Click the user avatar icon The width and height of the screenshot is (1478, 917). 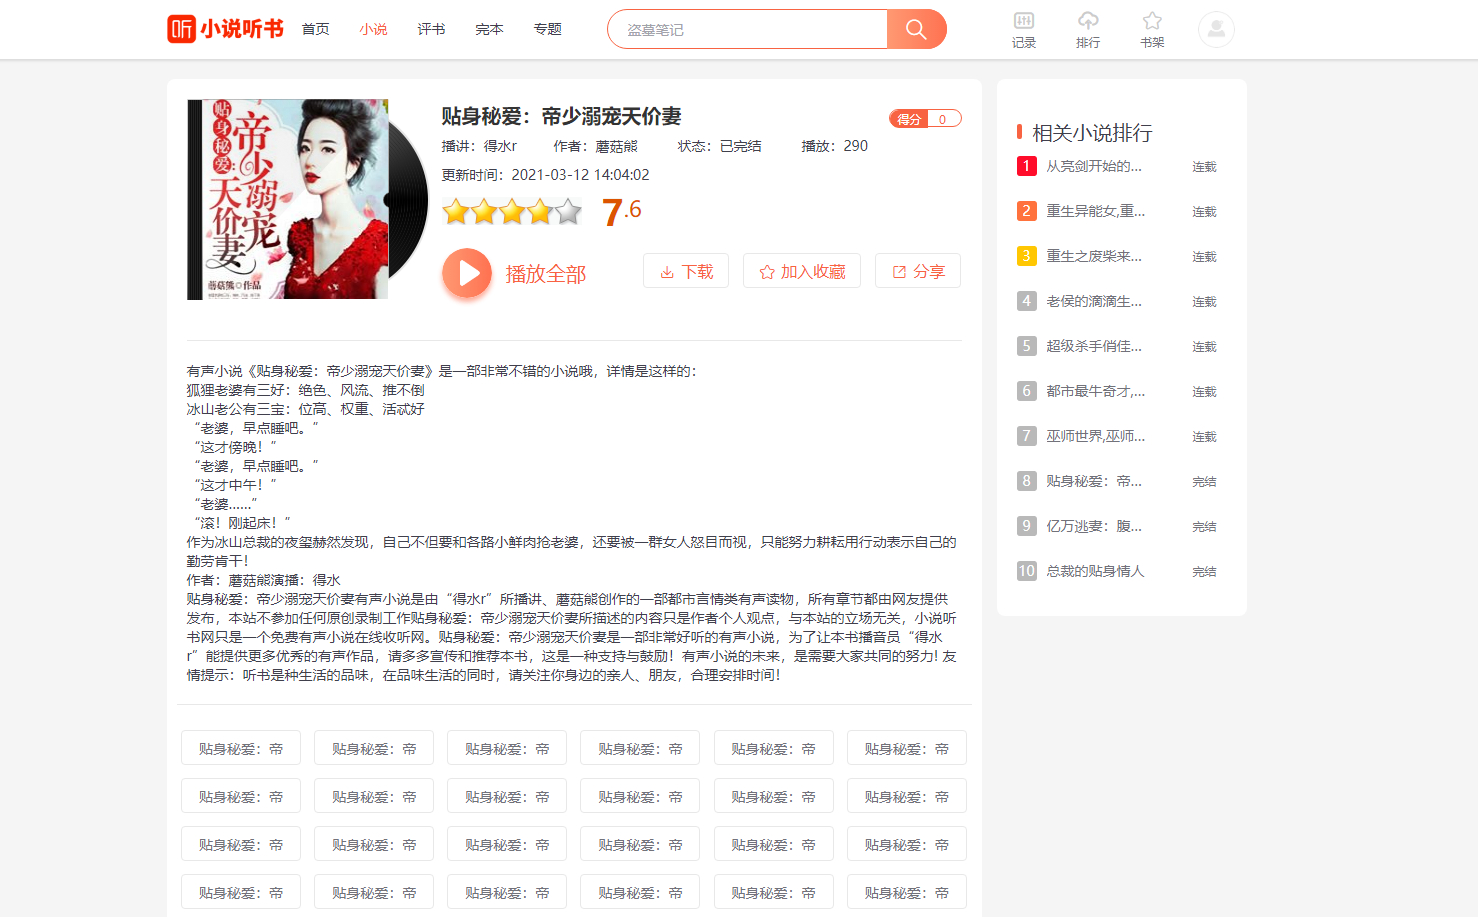pyautogui.click(x=1216, y=29)
